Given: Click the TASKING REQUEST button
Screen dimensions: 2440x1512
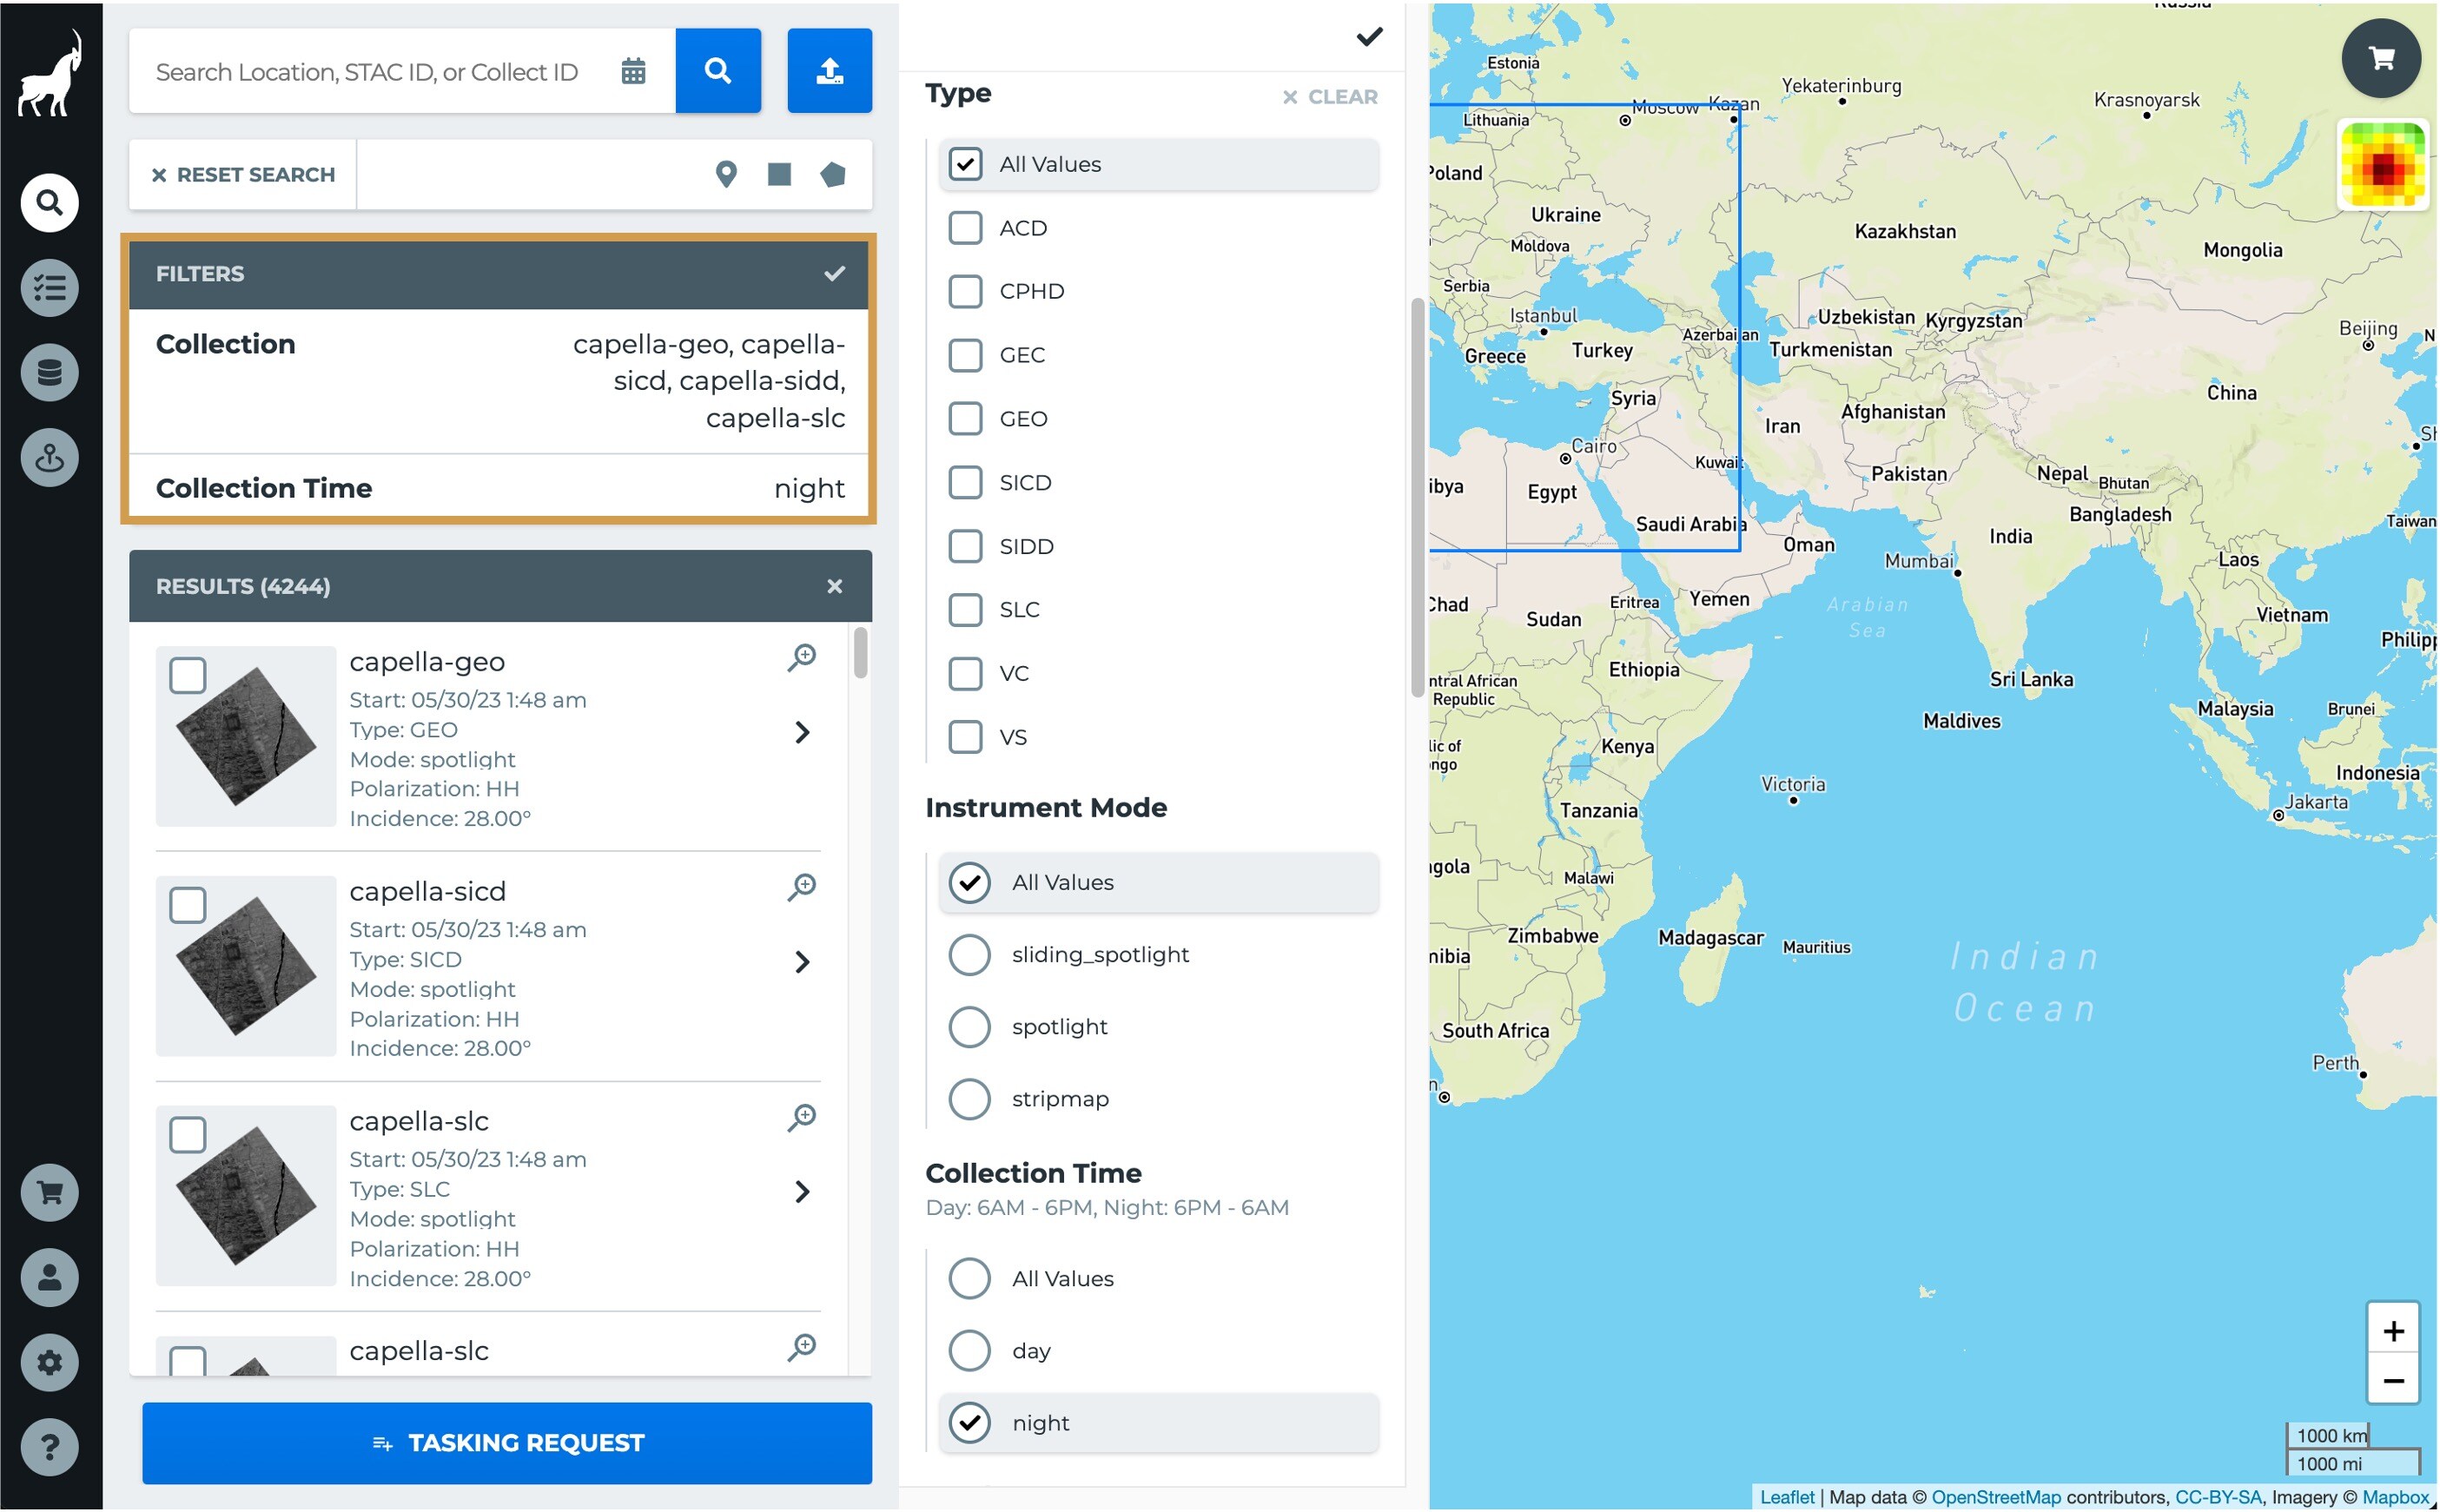Looking at the screenshot, I should [x=507, y=1443].
